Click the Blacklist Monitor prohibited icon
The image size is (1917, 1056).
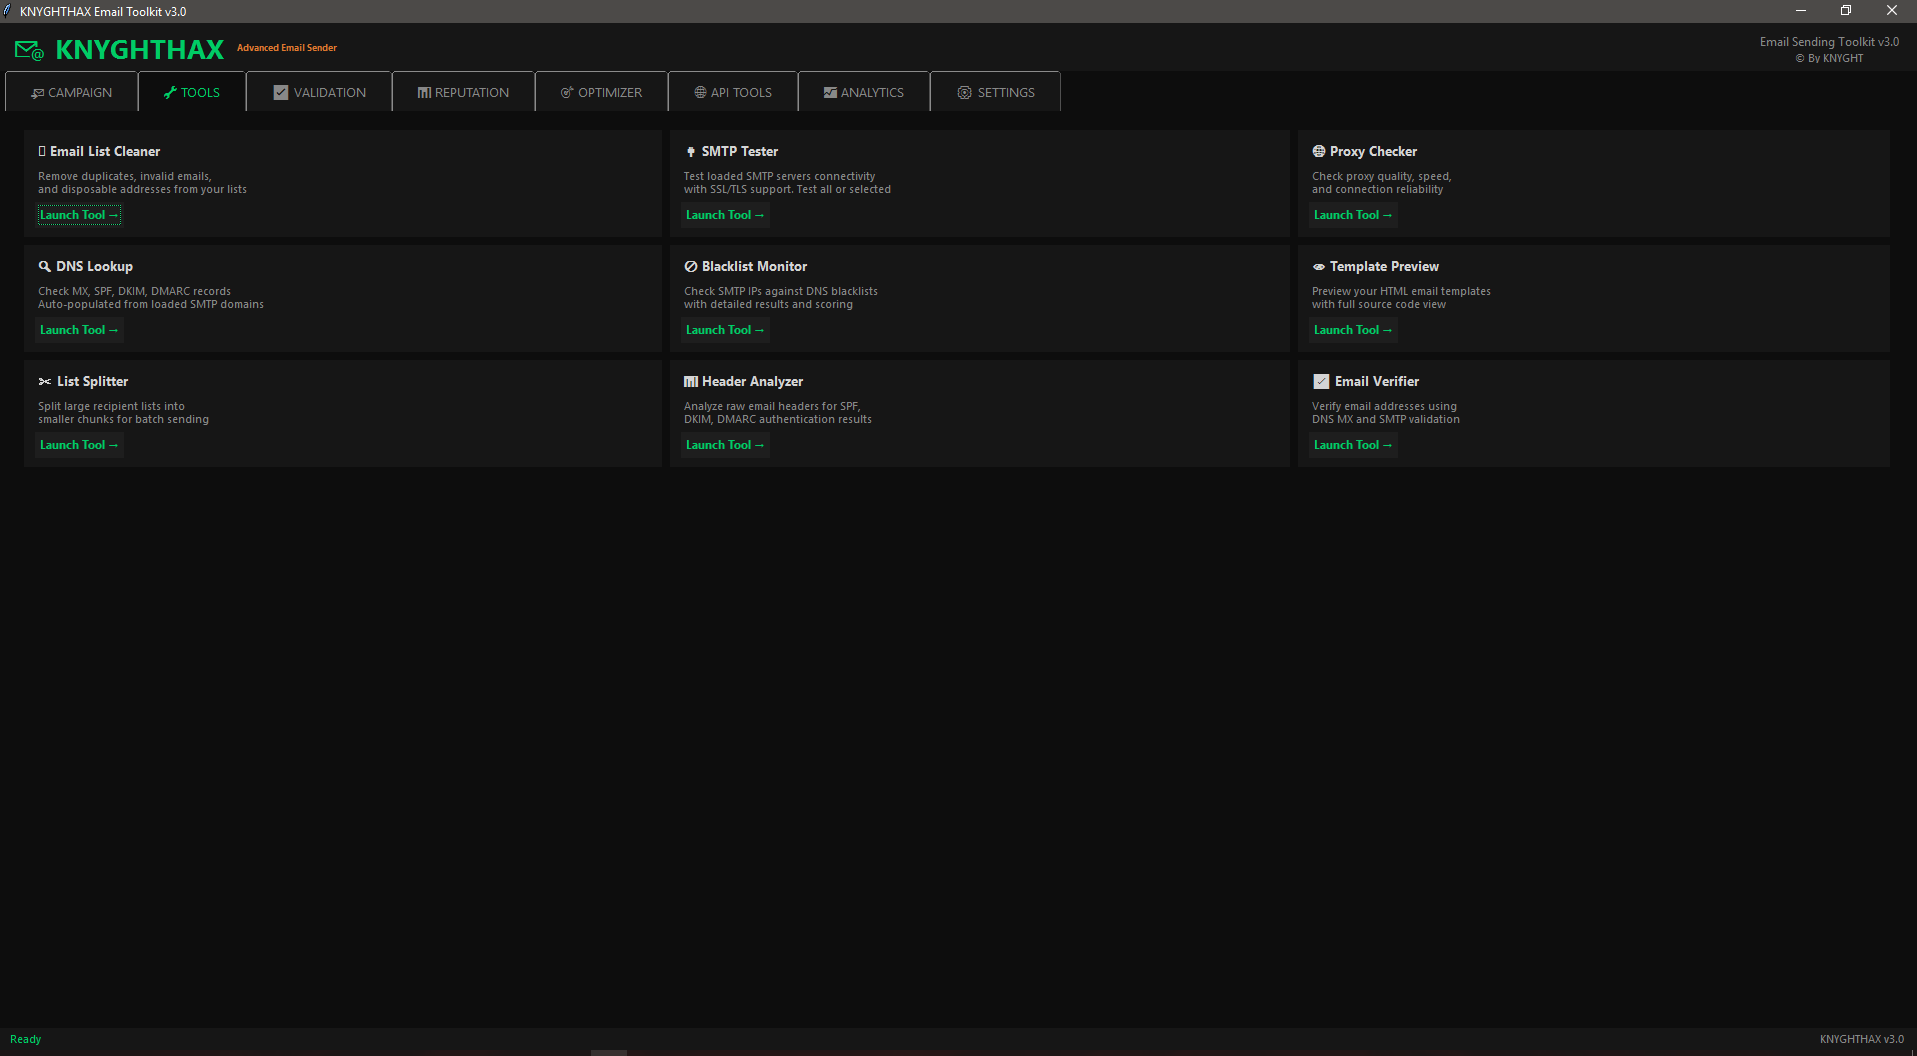[x=691, y=266]
